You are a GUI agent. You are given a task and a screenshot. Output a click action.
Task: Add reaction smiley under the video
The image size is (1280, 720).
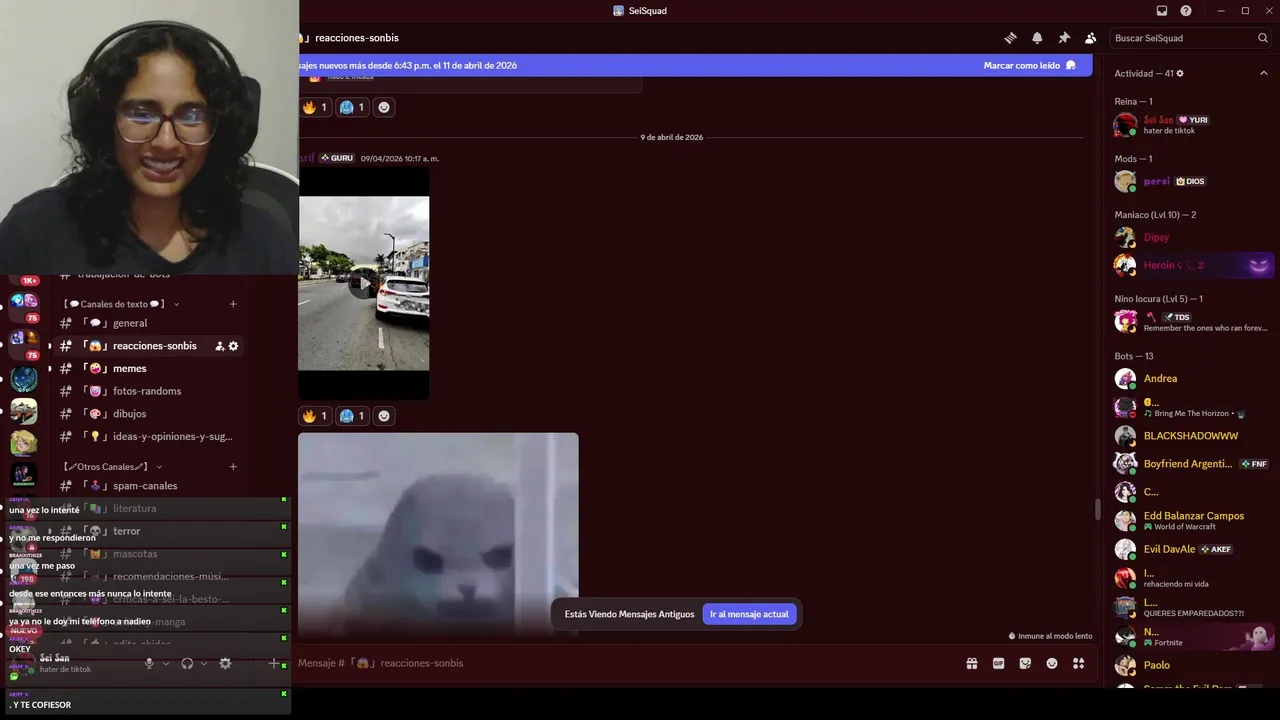click(x=384, y=415)
